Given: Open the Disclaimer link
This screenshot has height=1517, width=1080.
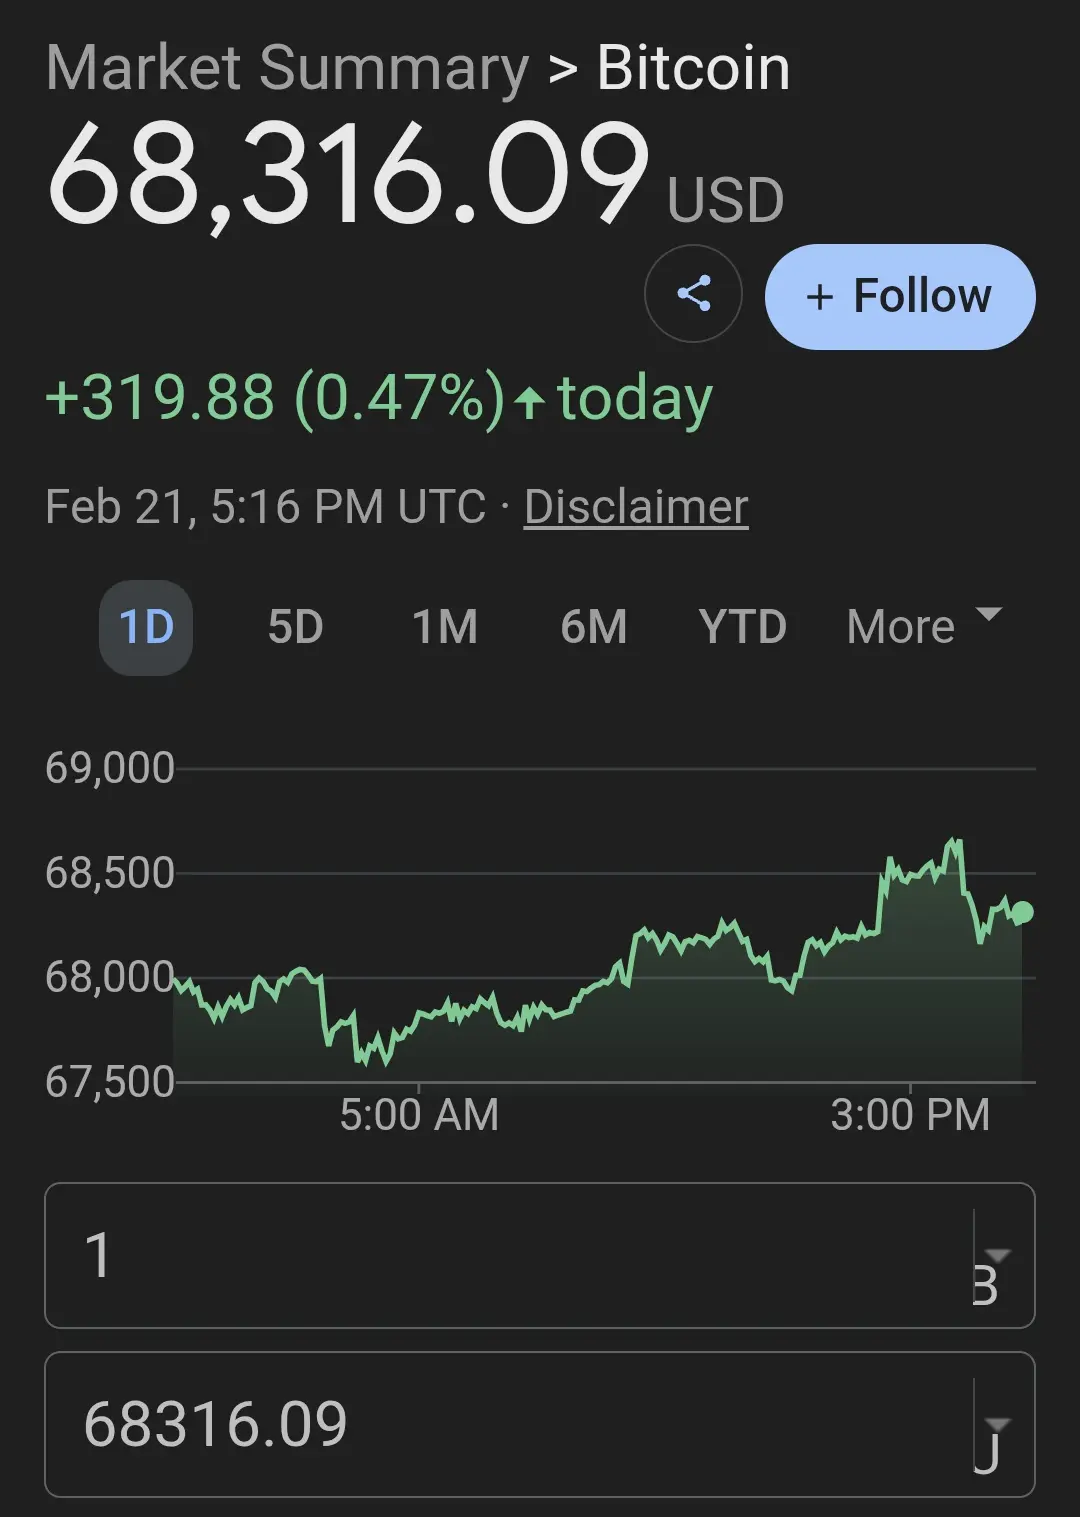Looking at the screenshot, I should tap(636, 507).
